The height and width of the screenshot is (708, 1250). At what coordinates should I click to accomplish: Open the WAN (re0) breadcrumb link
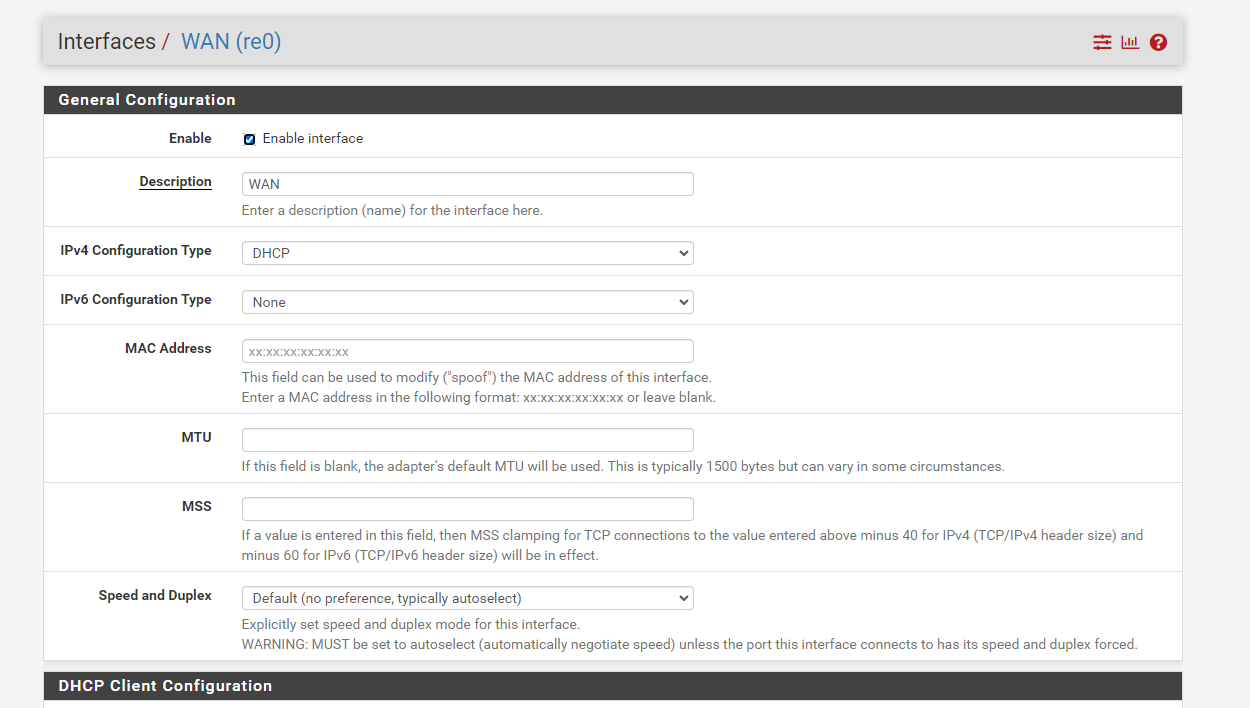pos(231,41)
